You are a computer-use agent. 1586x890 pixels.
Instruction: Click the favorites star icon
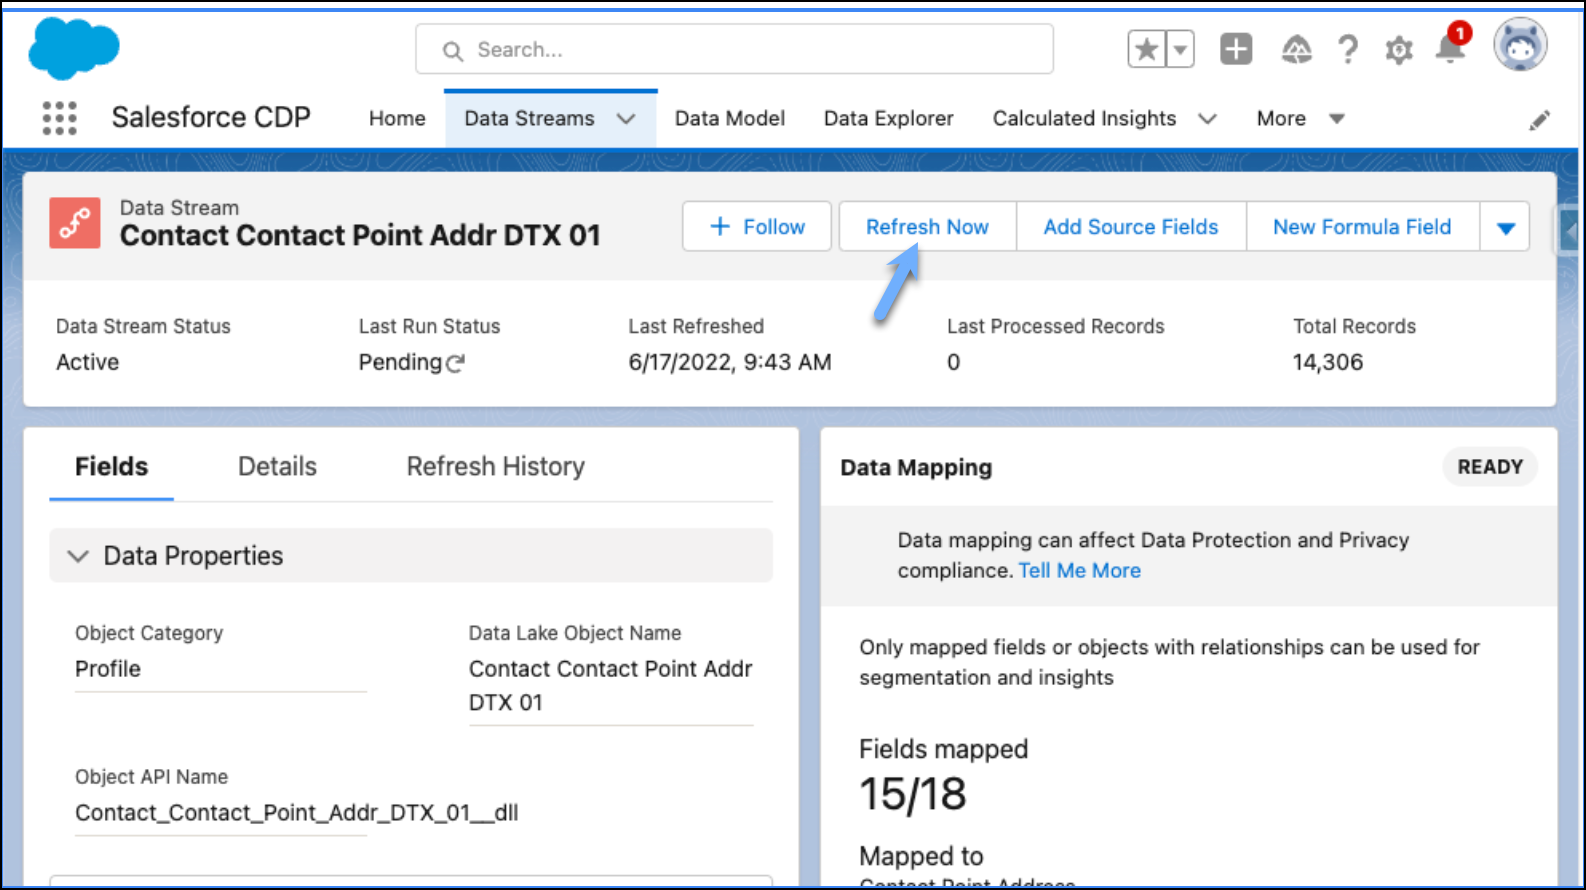(x=1147, y=49)
